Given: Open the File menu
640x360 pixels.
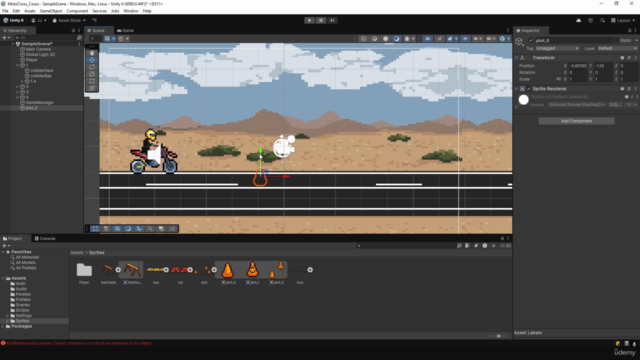Looking at the screenshot, I should point(5,11).
